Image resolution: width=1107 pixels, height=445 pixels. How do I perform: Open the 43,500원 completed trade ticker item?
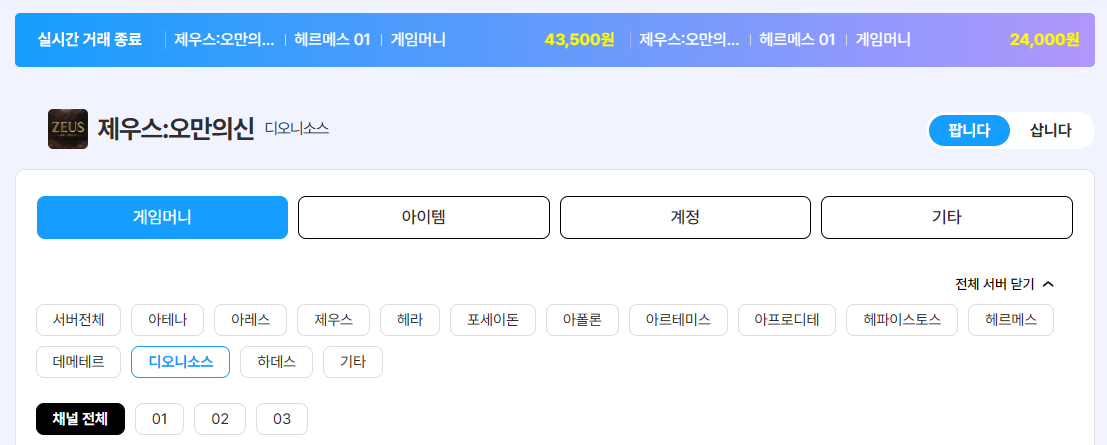[394, 40]
